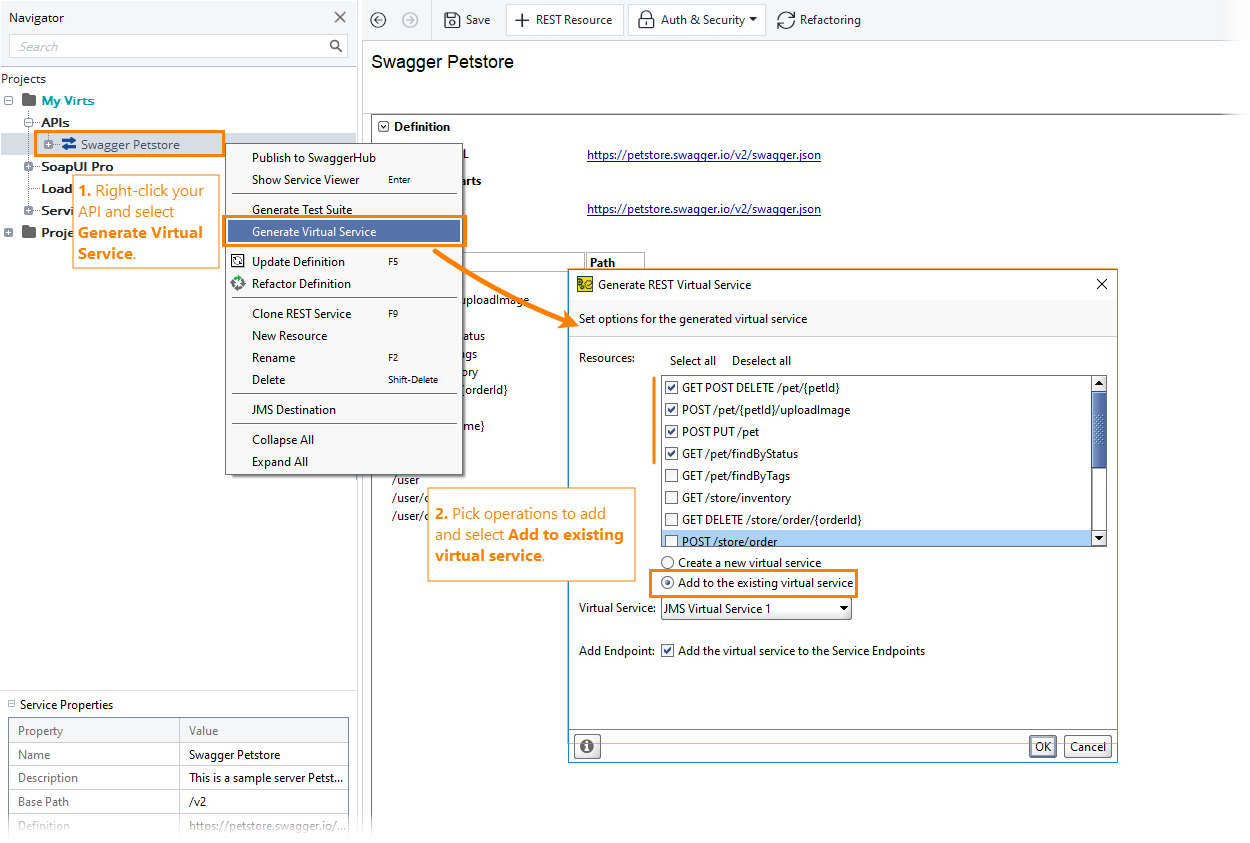Open the Auth & Security dropdown
1250x843 pixels.
point(698,20)
